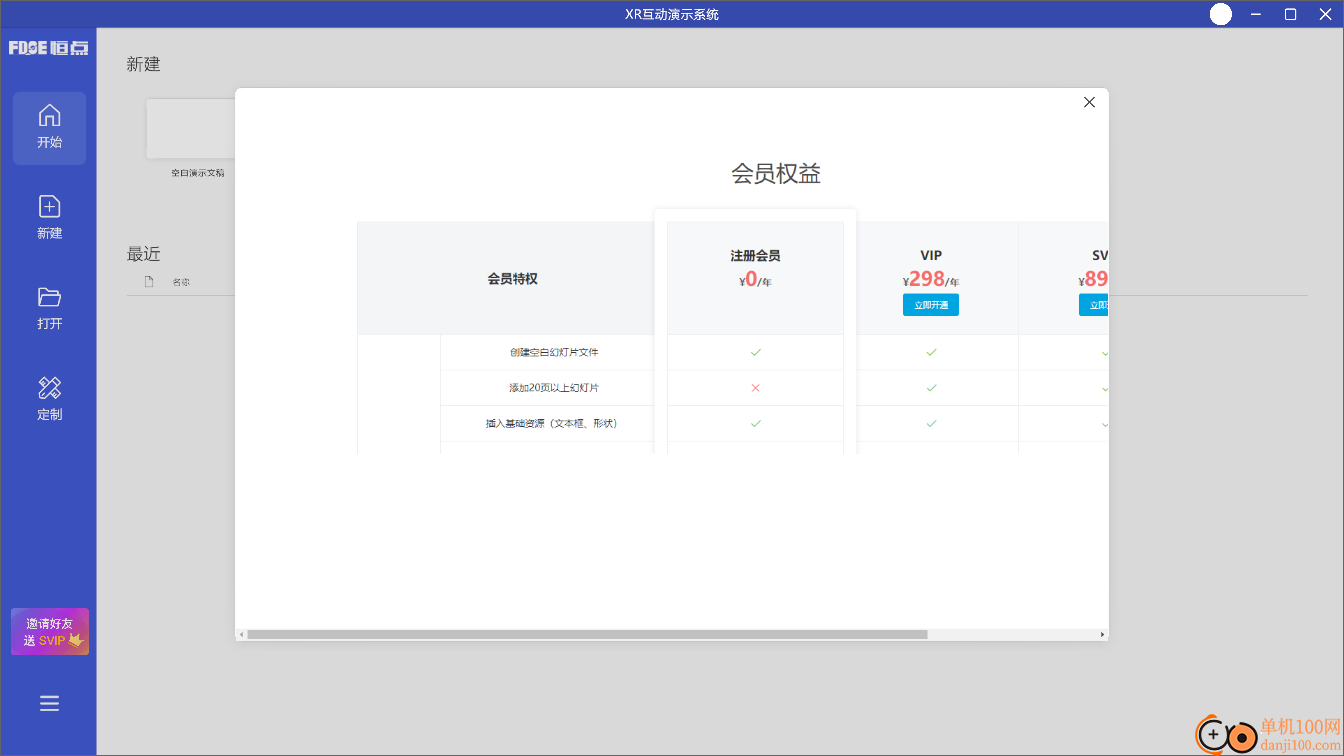Click the 名称 column header in recent list
The height and width of the screenshot is (756, 1344).
[x=181, y=282]
